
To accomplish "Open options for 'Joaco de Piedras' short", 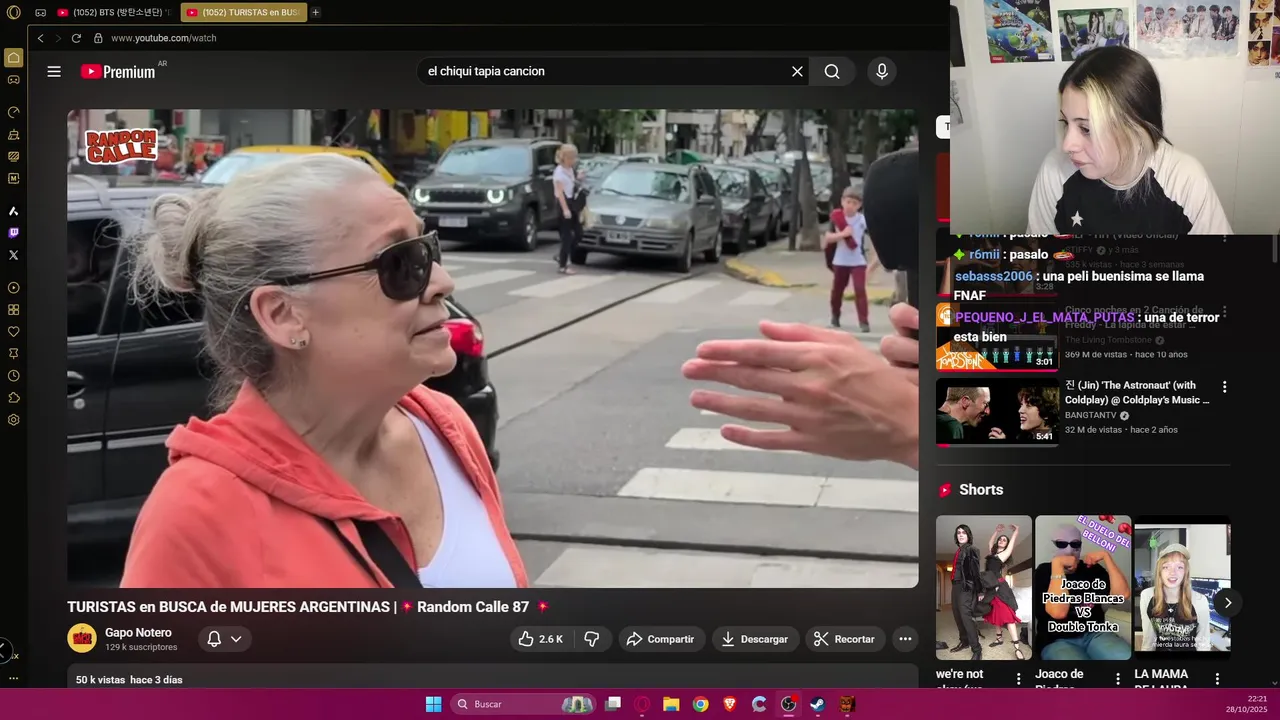I will (x=1118, y=679).
